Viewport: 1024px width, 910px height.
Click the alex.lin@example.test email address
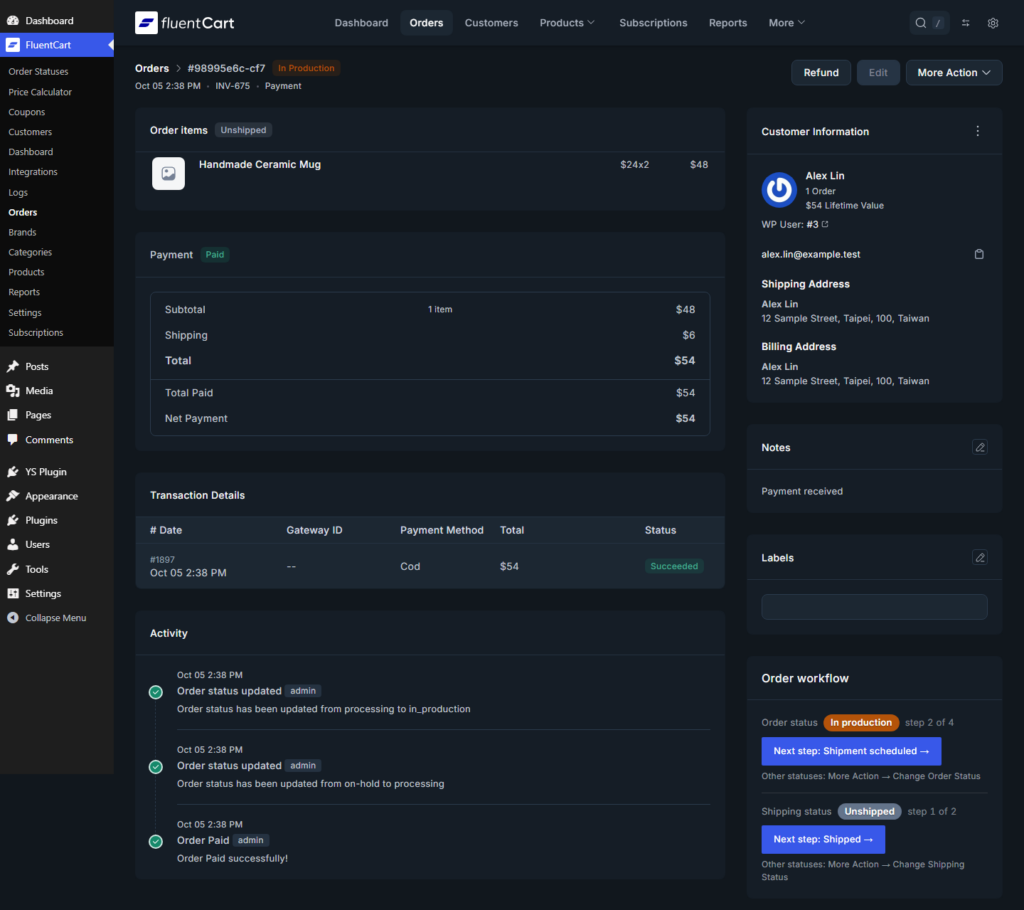(x=810, y=254)
